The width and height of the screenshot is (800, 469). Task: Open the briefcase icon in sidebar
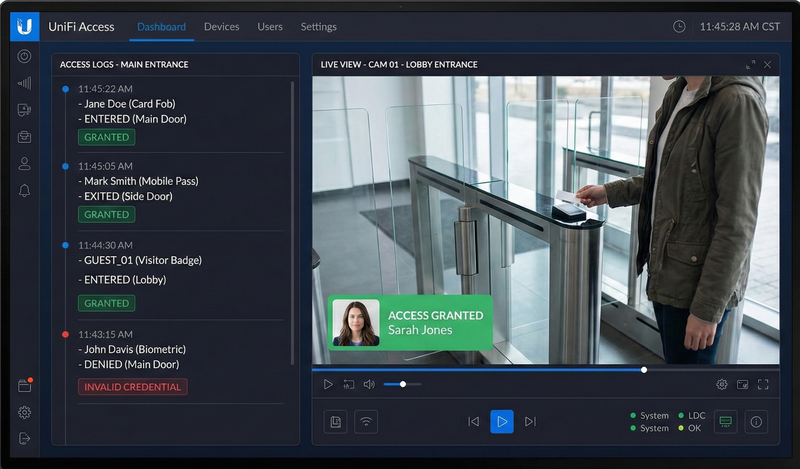(24, 137)
